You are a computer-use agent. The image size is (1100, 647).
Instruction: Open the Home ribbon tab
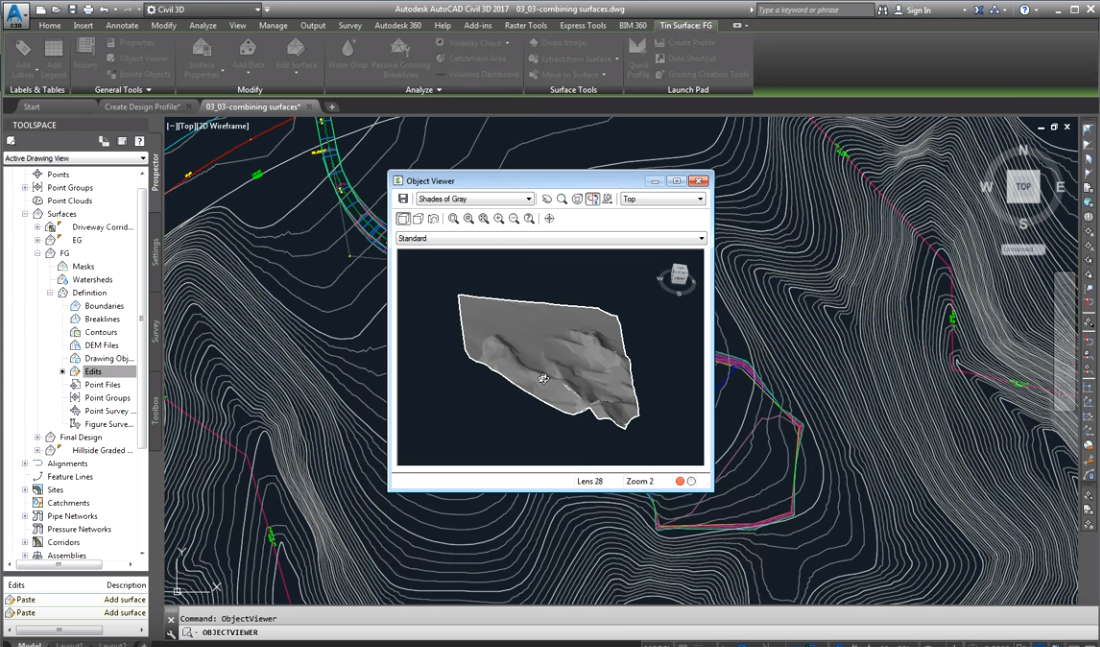[50, 25]
